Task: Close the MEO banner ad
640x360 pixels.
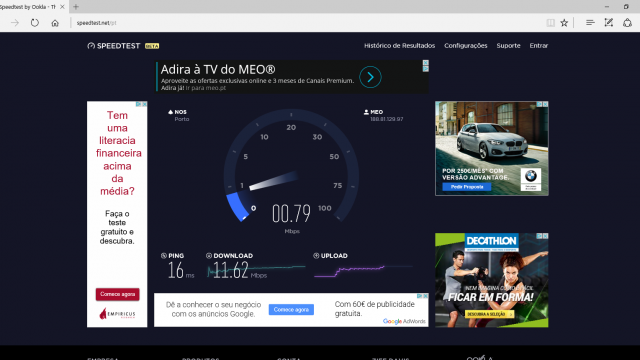Action: click(x=426, y=62)
